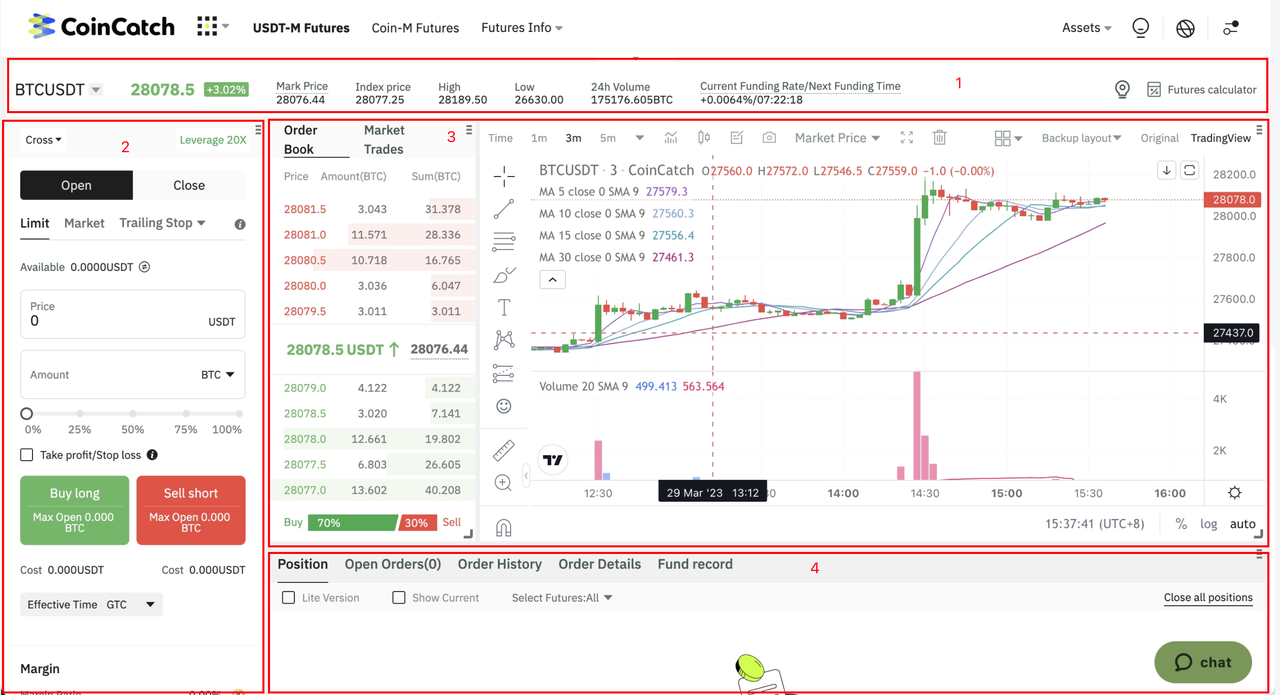Switch chart to TradingView view
Viewport: 1280px width, 695px height.
coord(1221,138)
